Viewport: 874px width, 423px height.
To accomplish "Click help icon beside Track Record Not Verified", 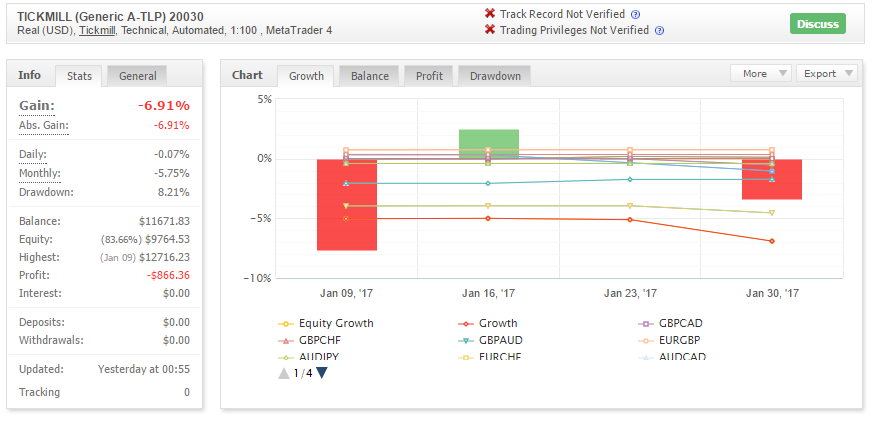I will (635, 14).
